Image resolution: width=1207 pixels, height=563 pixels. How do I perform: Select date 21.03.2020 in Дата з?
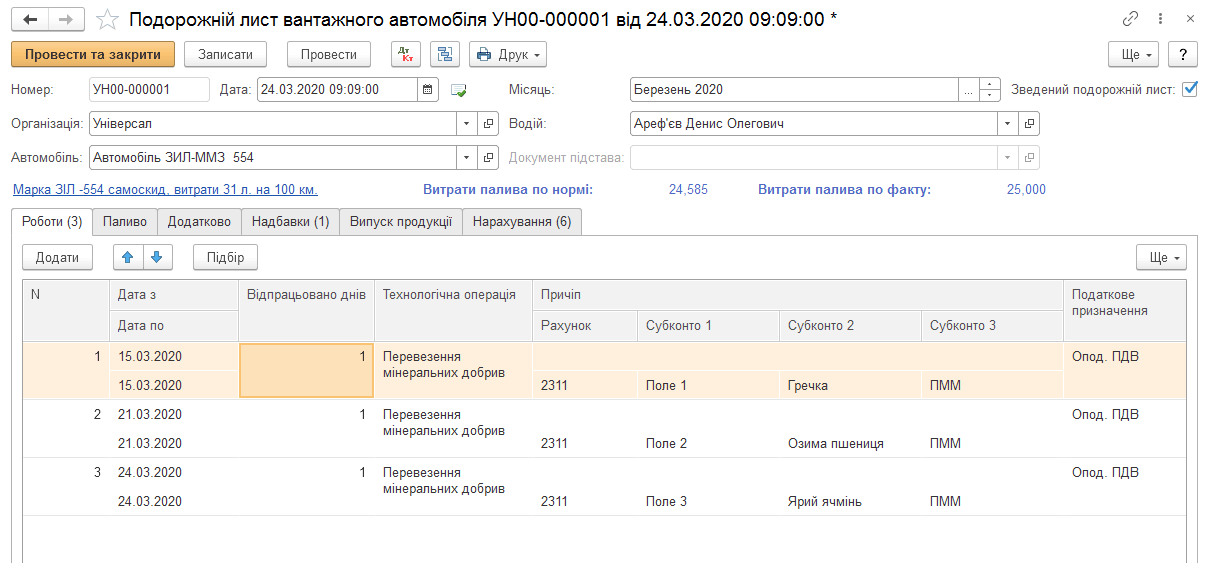point(173,414)
